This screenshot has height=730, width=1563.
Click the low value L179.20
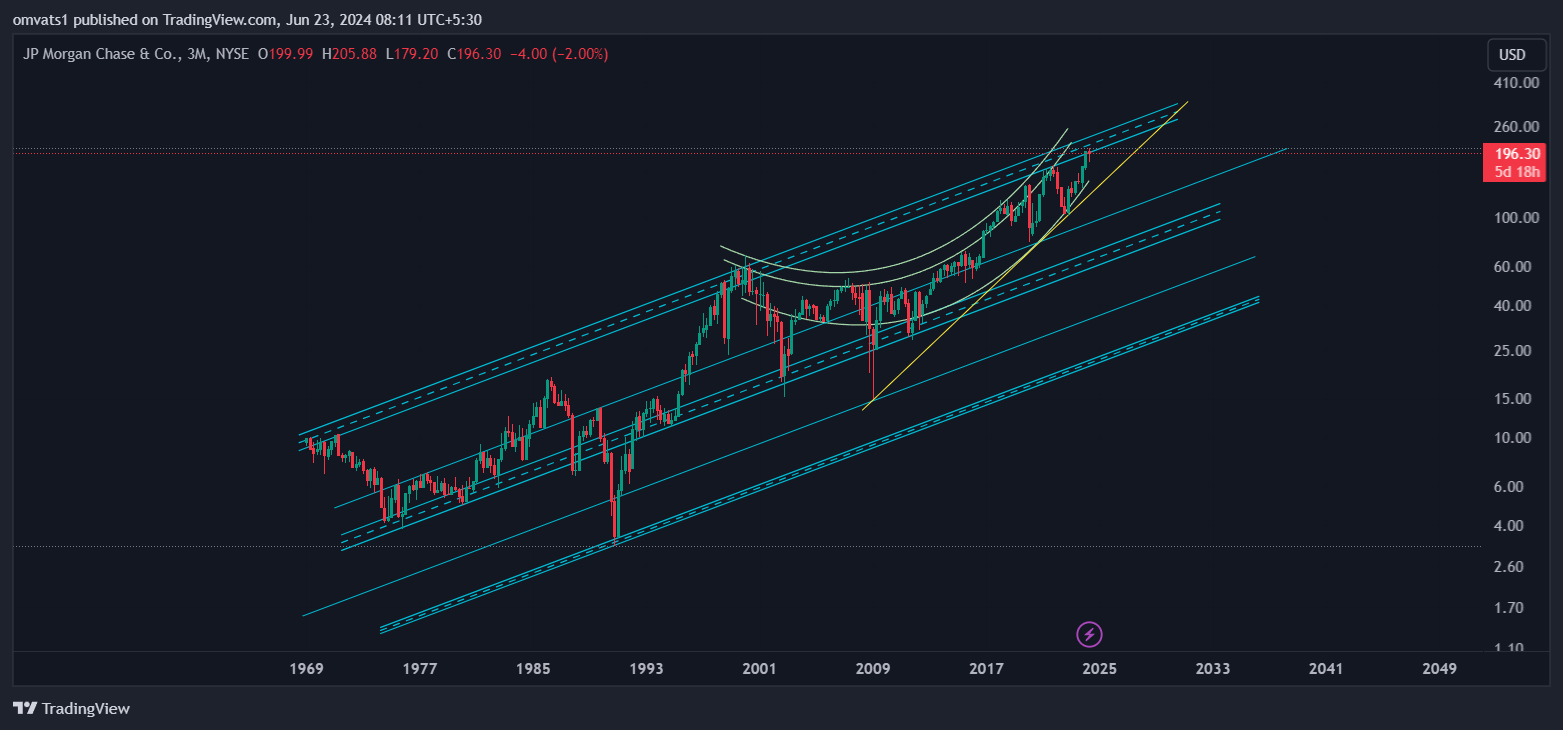click(411, 53)
